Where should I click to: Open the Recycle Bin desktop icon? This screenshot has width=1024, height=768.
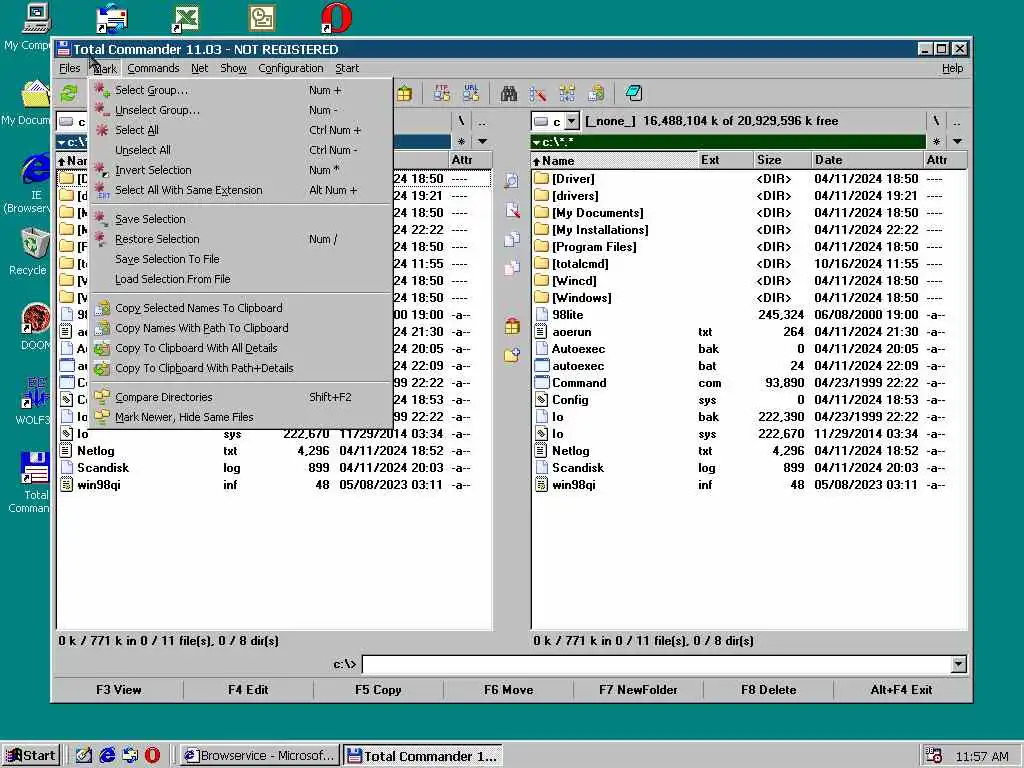33,243
